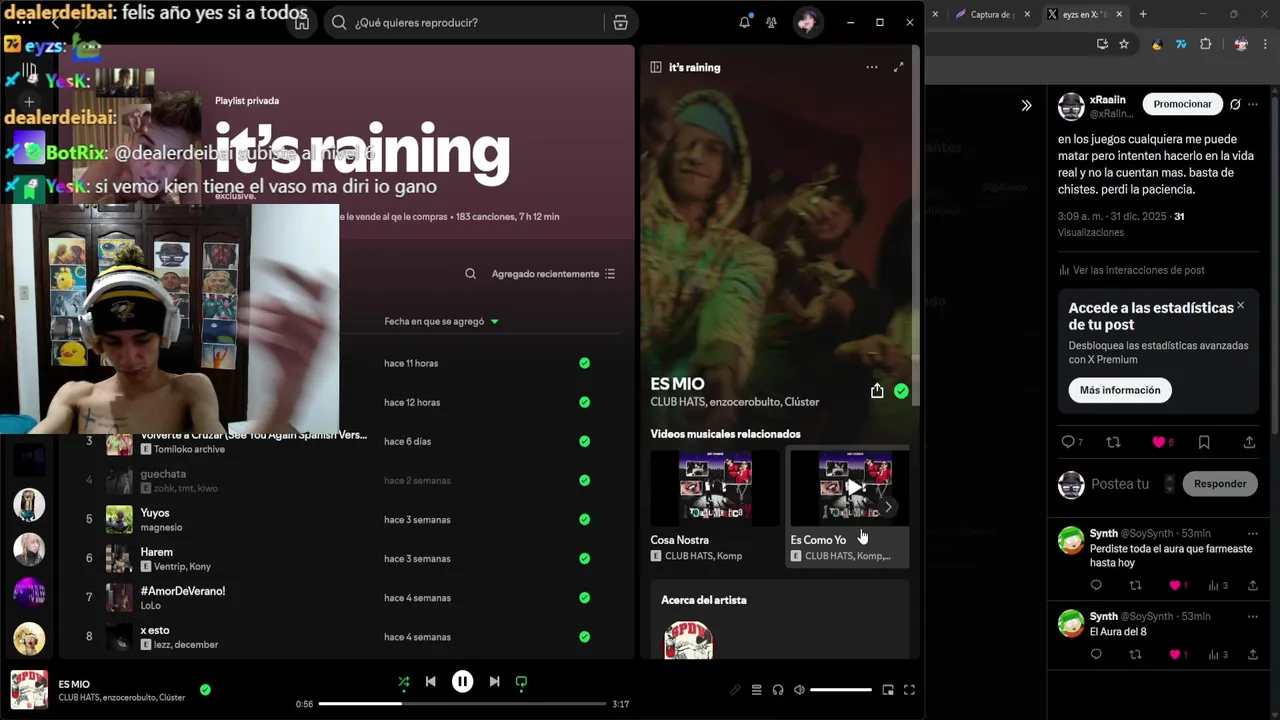This screenshot has height=720, width=1280.
Task: Toggle repeat mode
Action: click(x=521, y=682)
